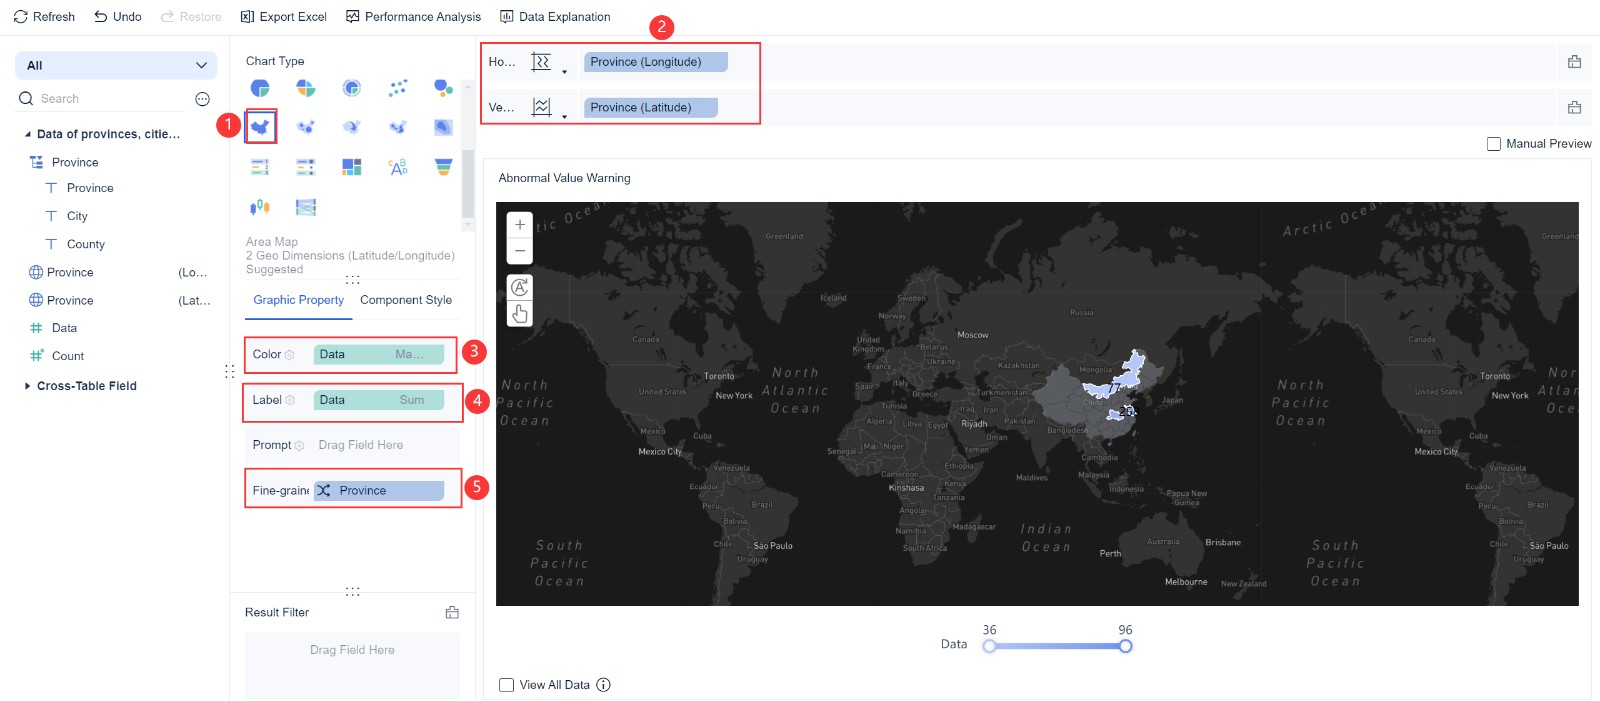1600x701 pixels.
Task: Select the funnel chart type icon
Action: pyautogui.click(x=444, y=167)
